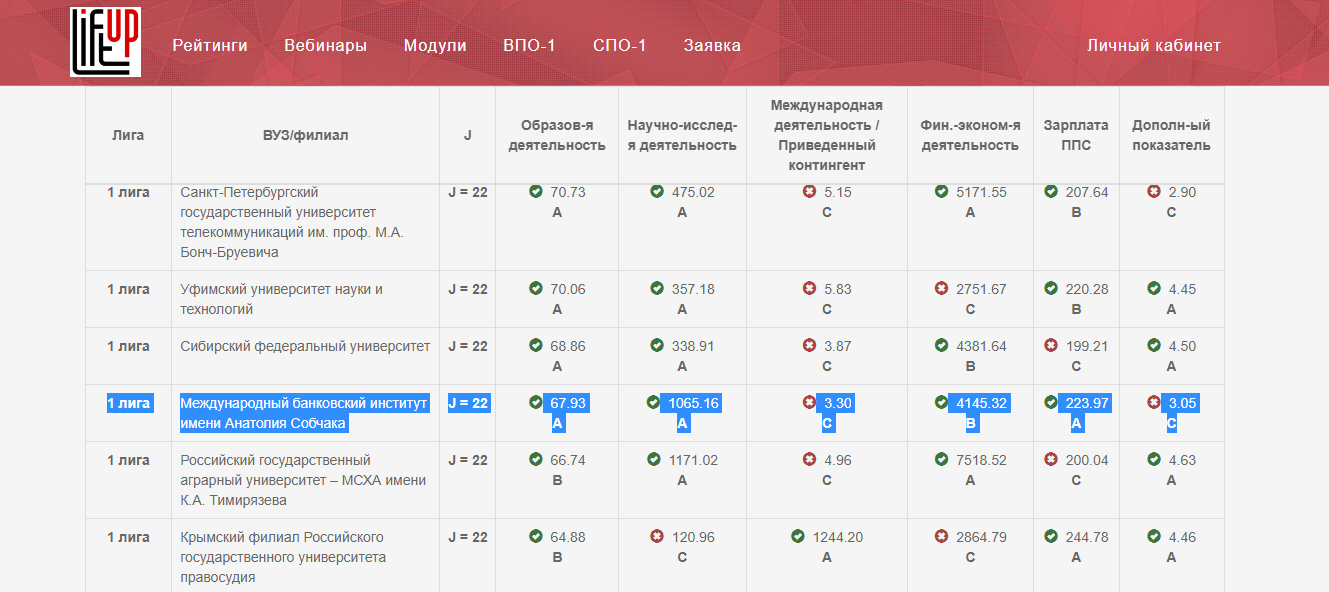Click the green check icon beside 244.78
The height and width of the screenshot is (592, 1329).
[1051, 537]
